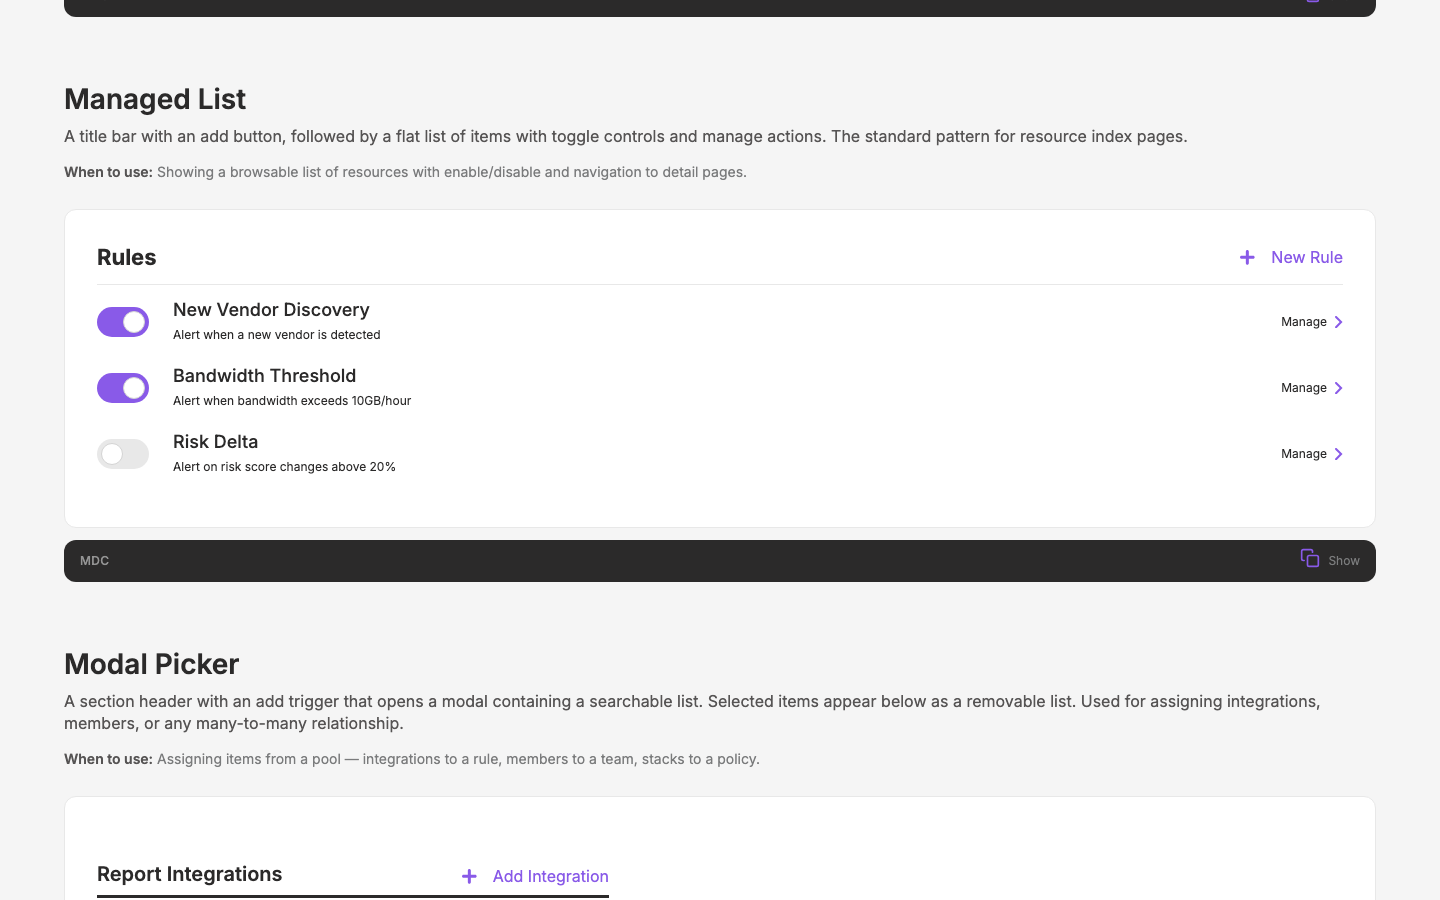
Task: Select the Bandwidth Threshold rule title
Action: tap(264, 376)
